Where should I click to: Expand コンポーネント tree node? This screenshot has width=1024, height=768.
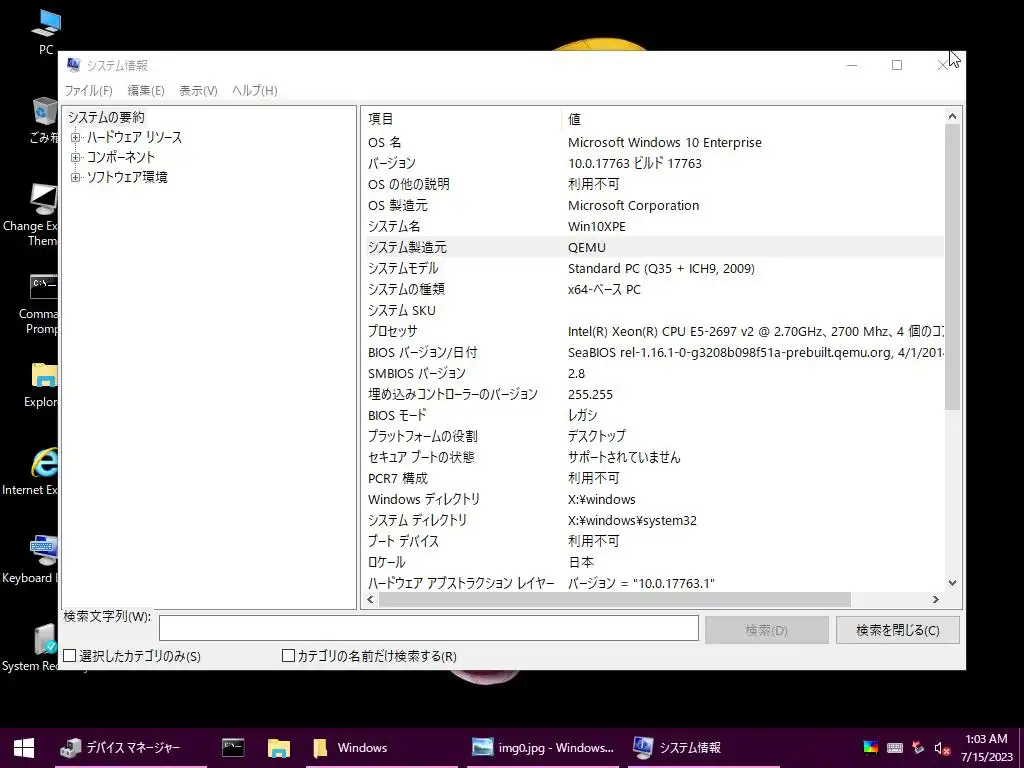[x=76, y=157]
